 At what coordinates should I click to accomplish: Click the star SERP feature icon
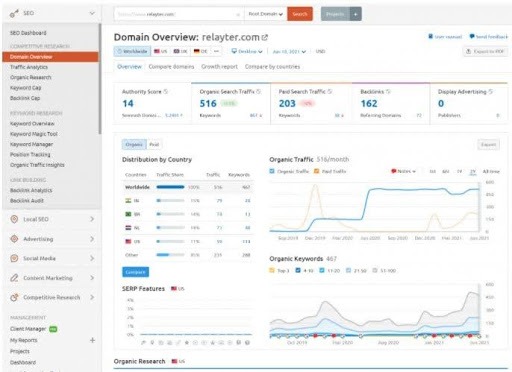(x=187, y=342)
